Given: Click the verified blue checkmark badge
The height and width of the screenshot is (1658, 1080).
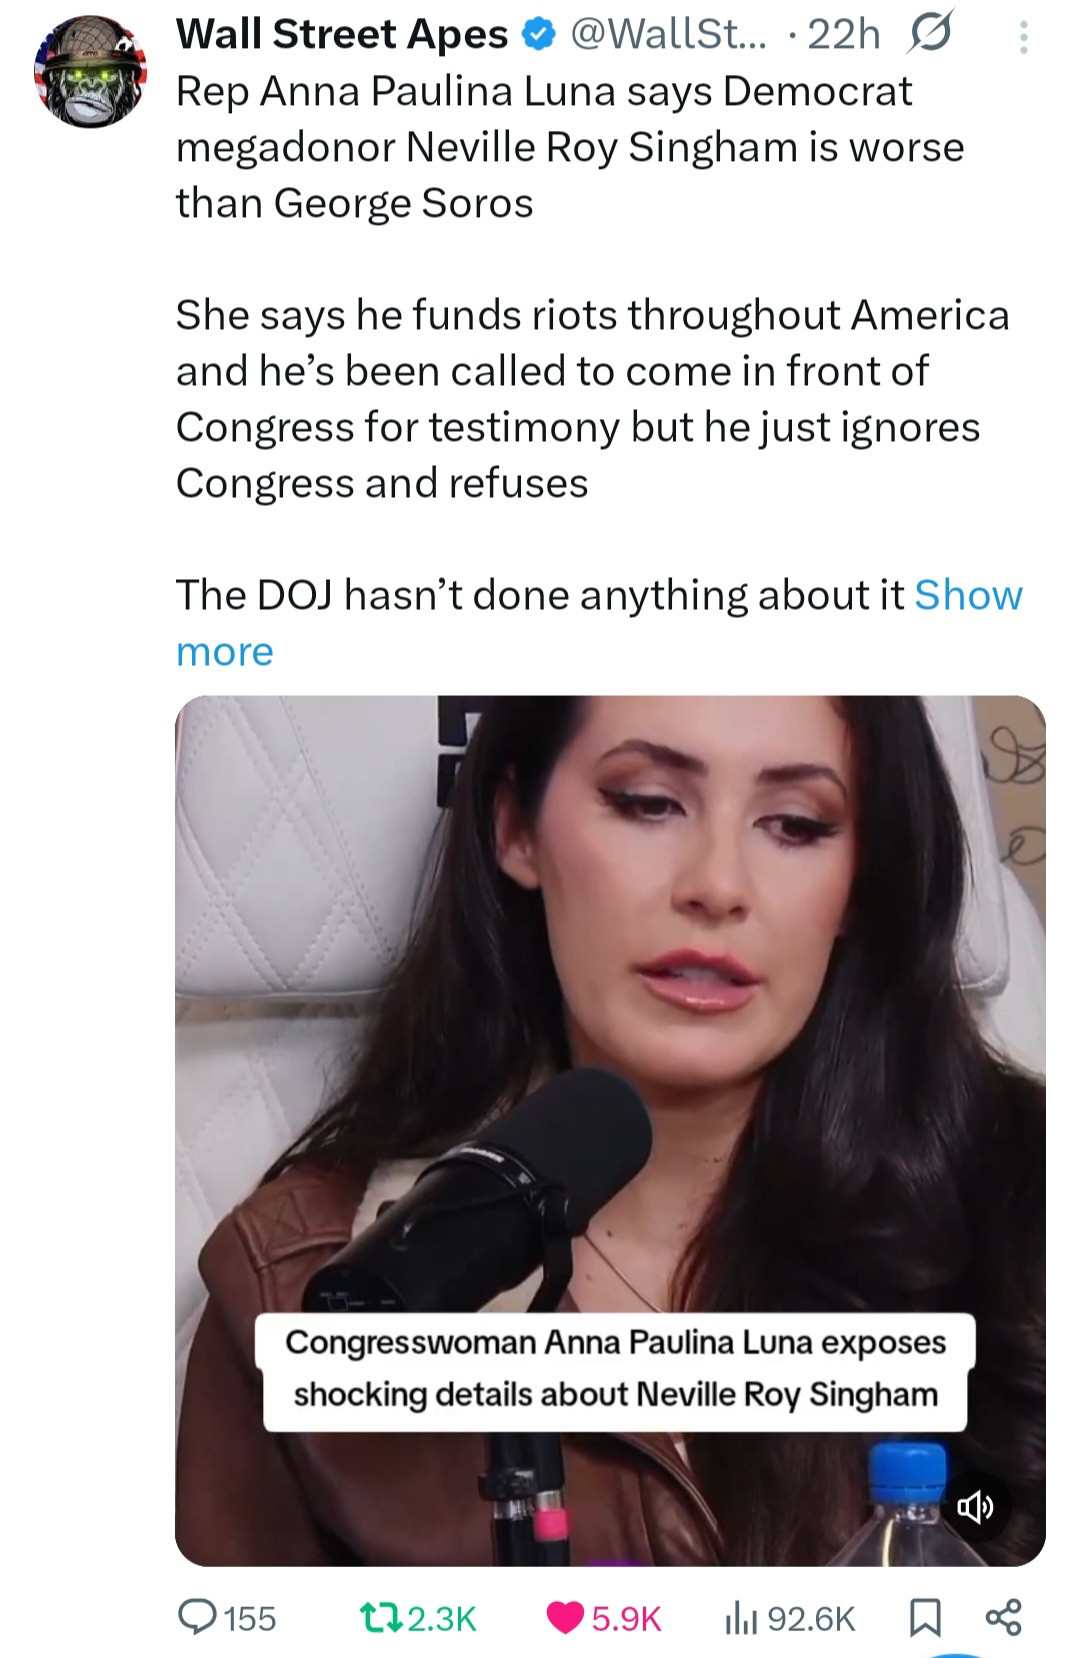Looking at the screenshot, I should click(x=539, y=35).
